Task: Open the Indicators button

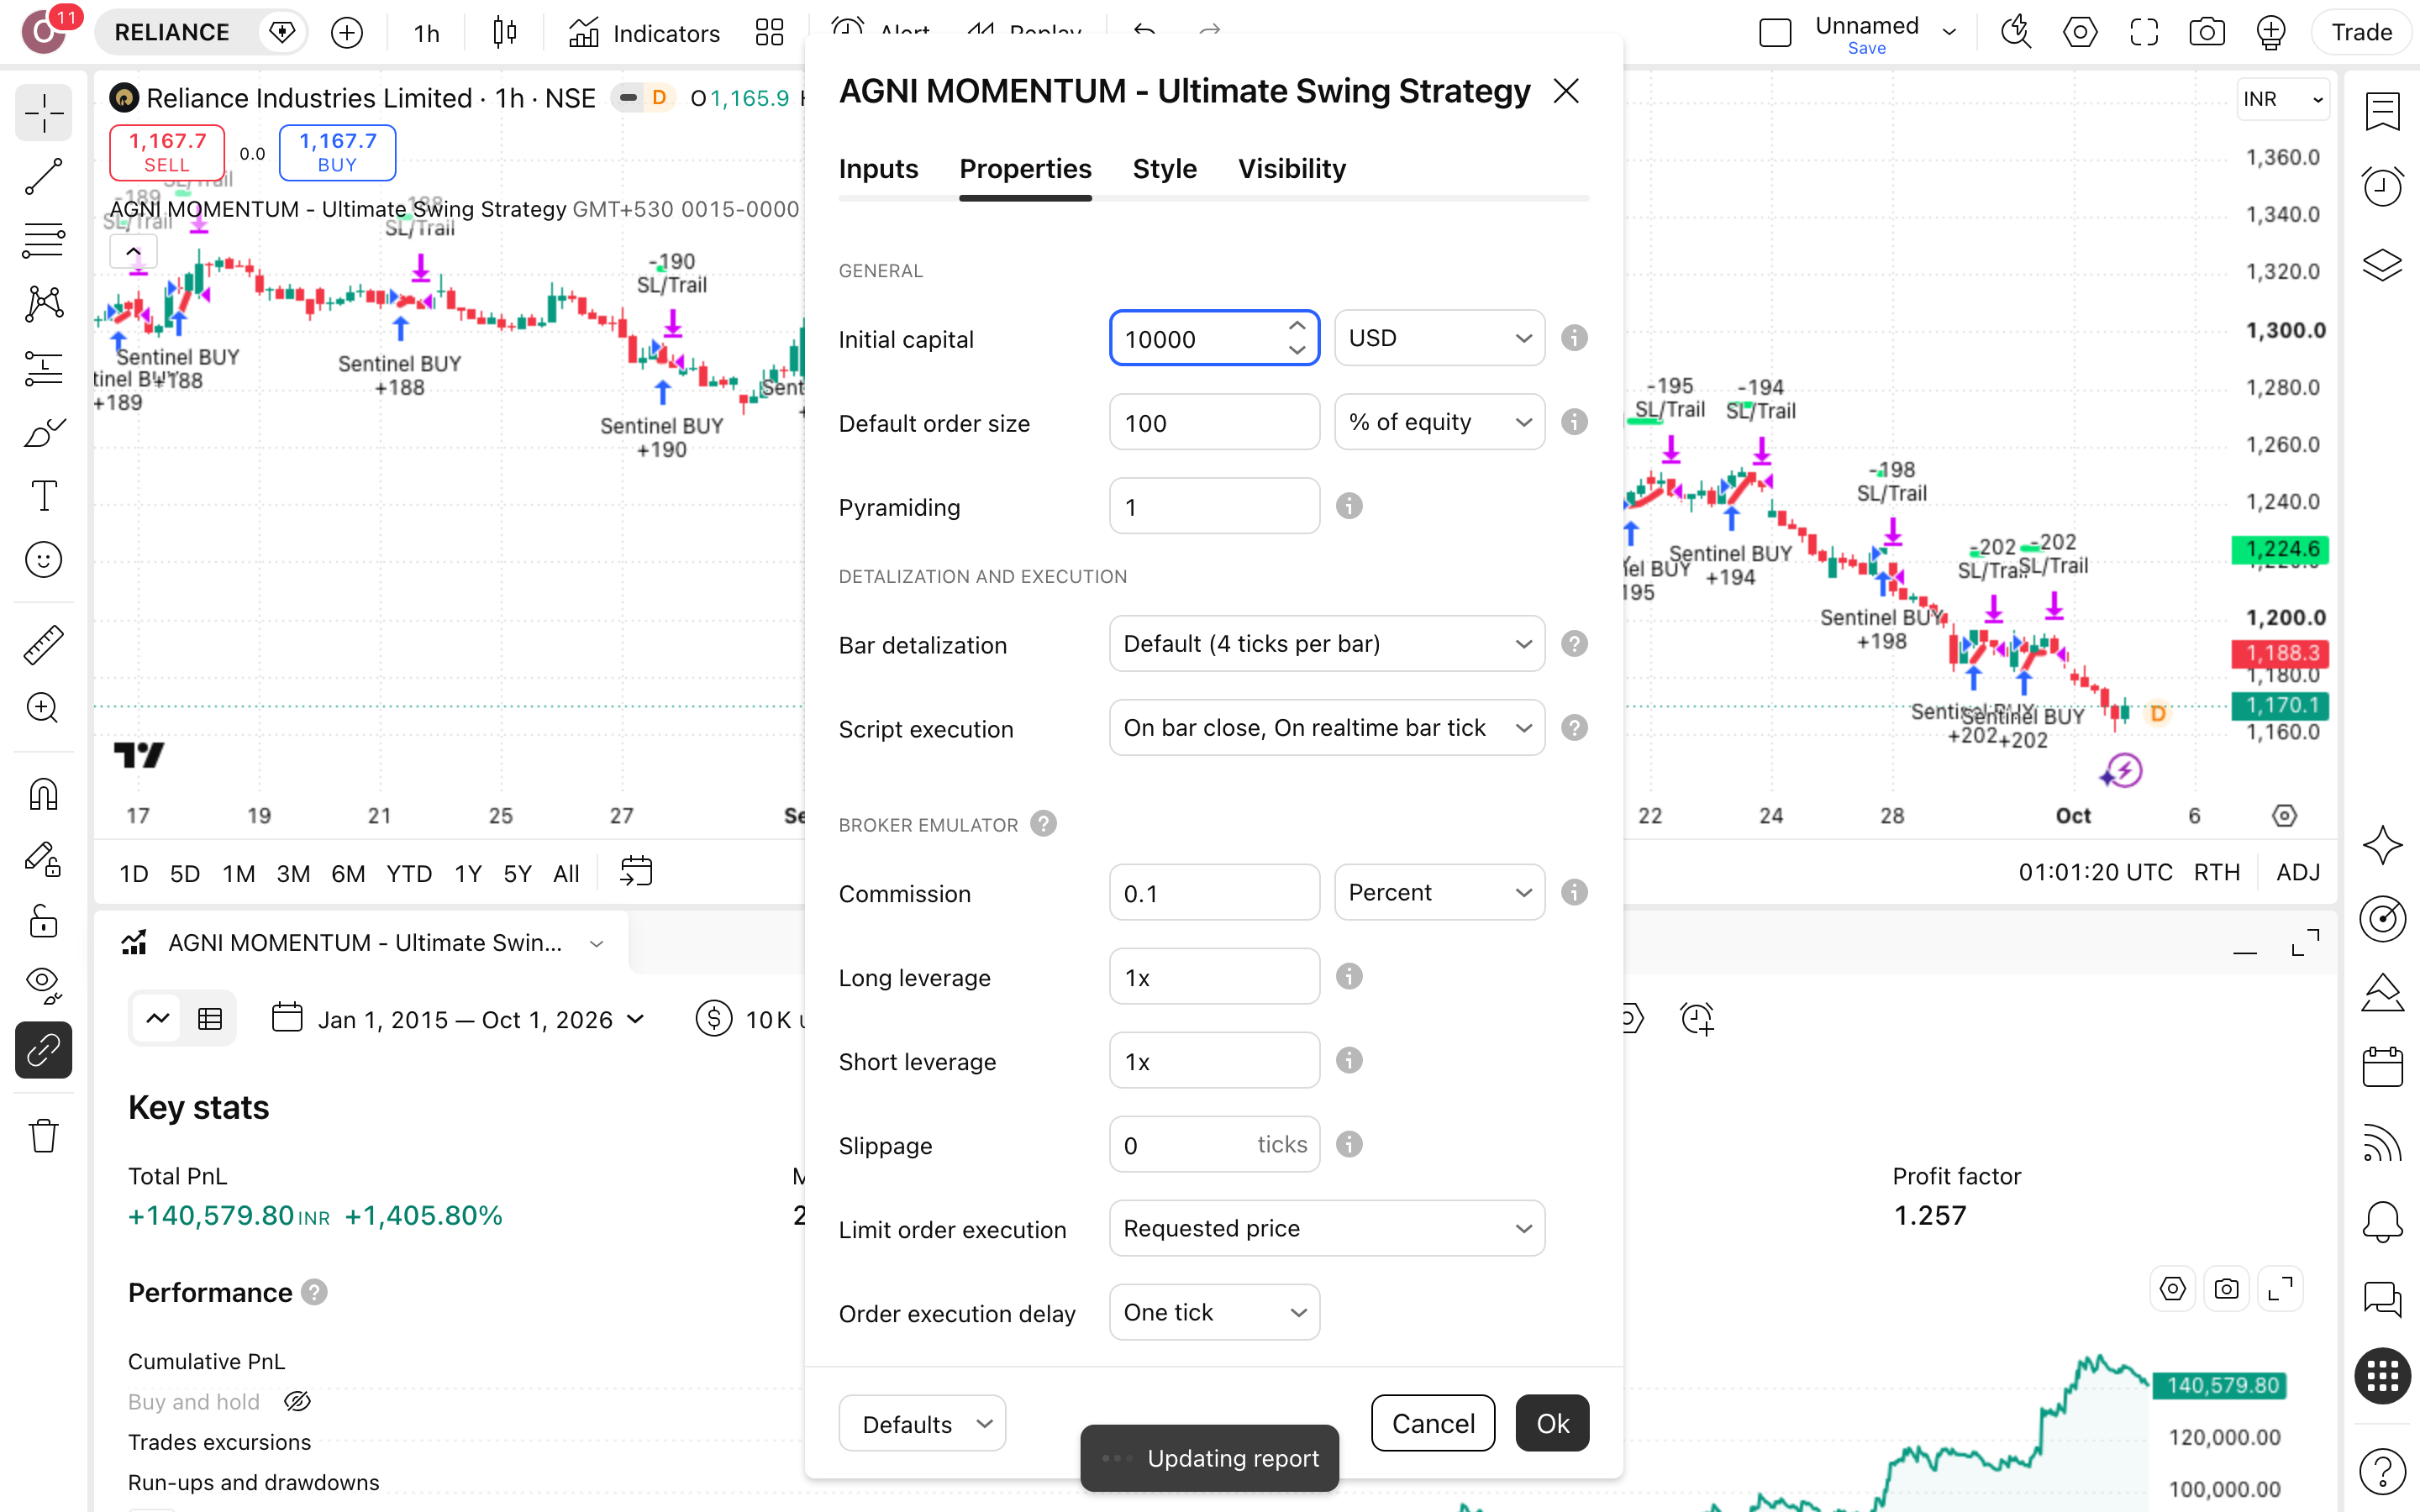Action: pos(644,33)
